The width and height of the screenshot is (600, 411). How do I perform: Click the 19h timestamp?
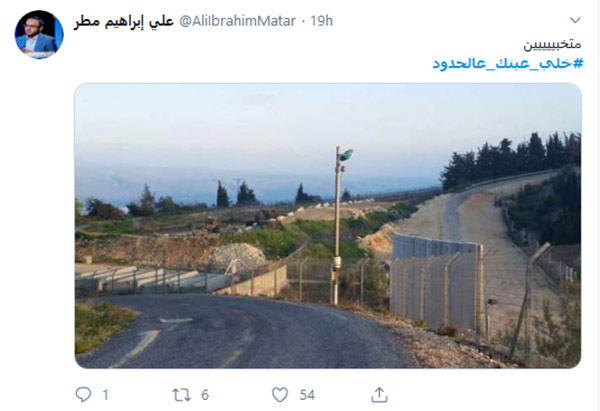(321, 21)
